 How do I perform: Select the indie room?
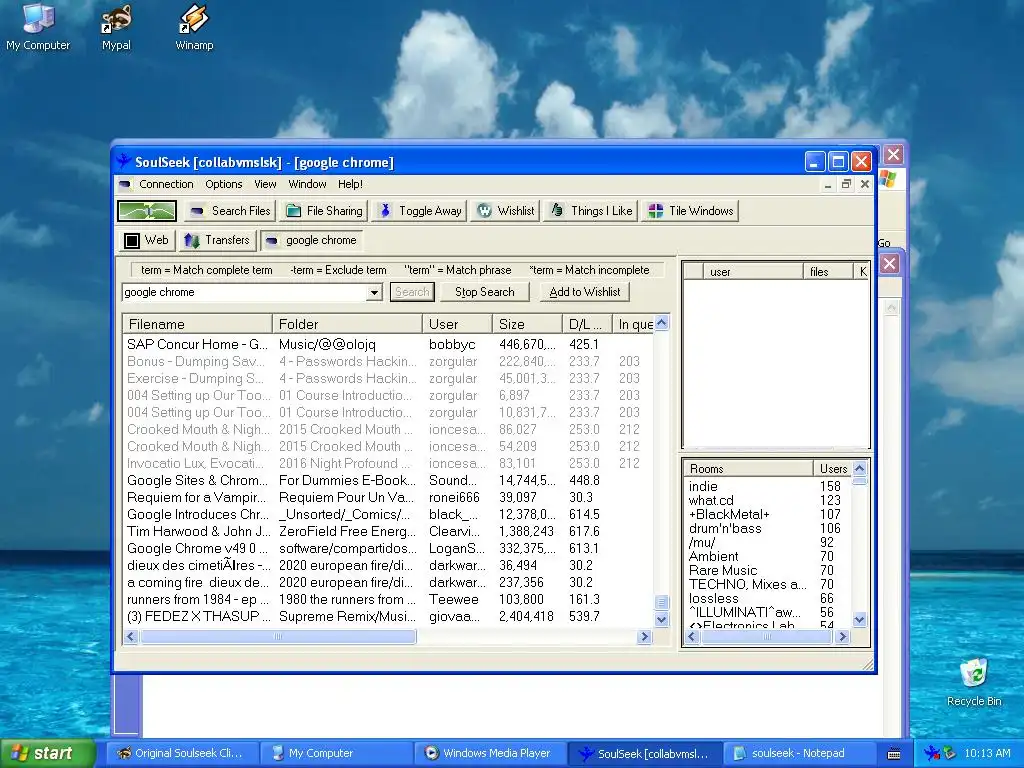(703, 487)
